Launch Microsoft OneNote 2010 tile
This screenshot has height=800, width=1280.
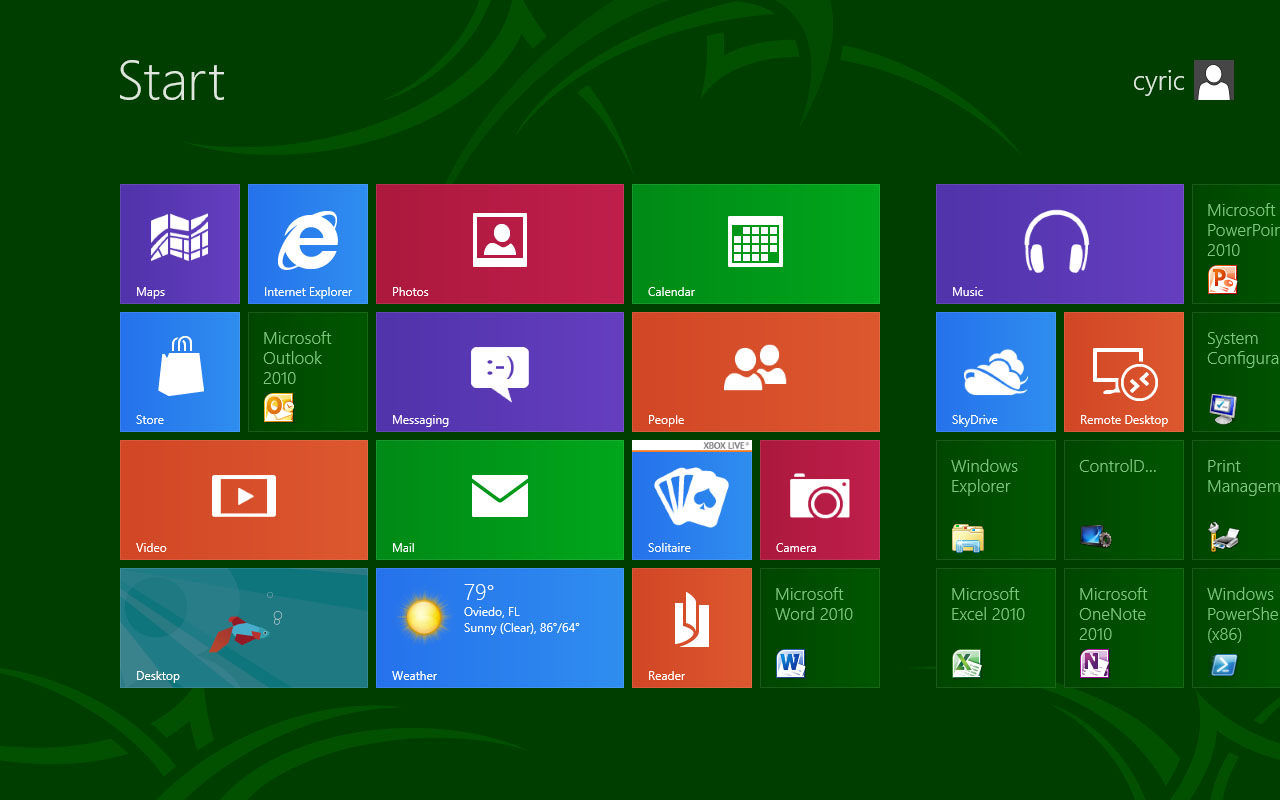click(x=1124, y=628)
